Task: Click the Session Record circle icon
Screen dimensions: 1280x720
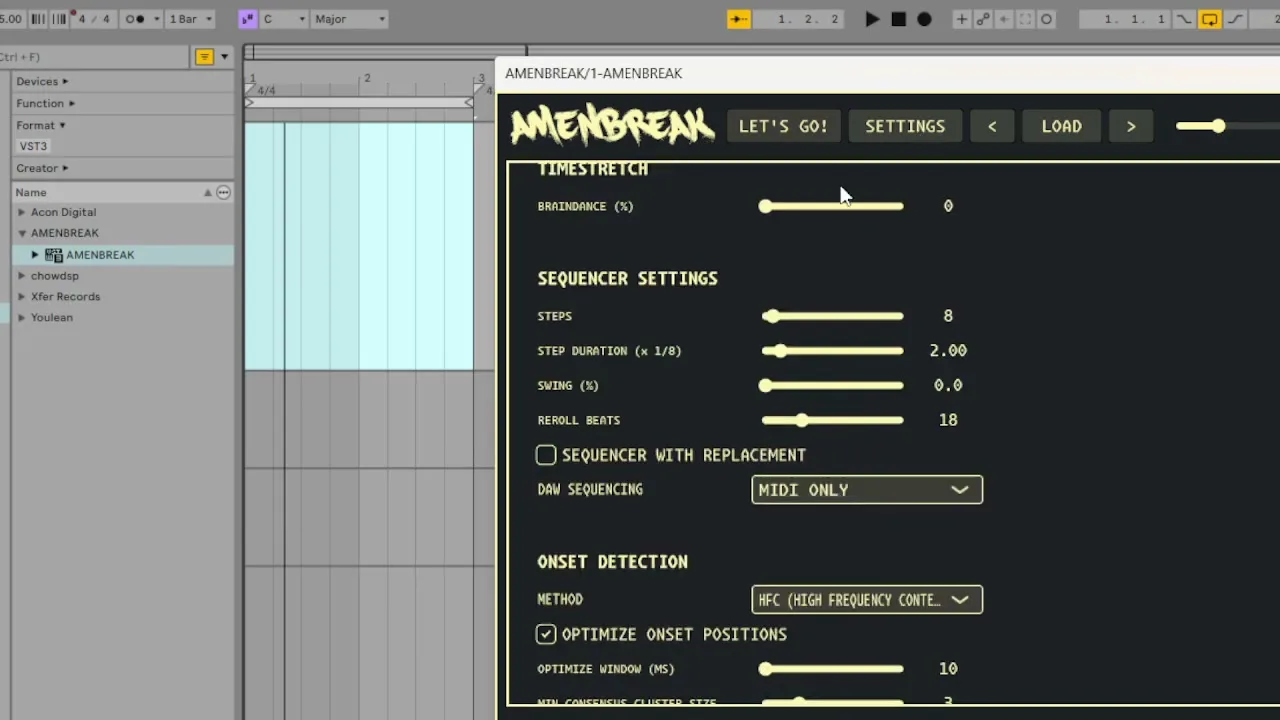Action: click(x=1047, y=19)
